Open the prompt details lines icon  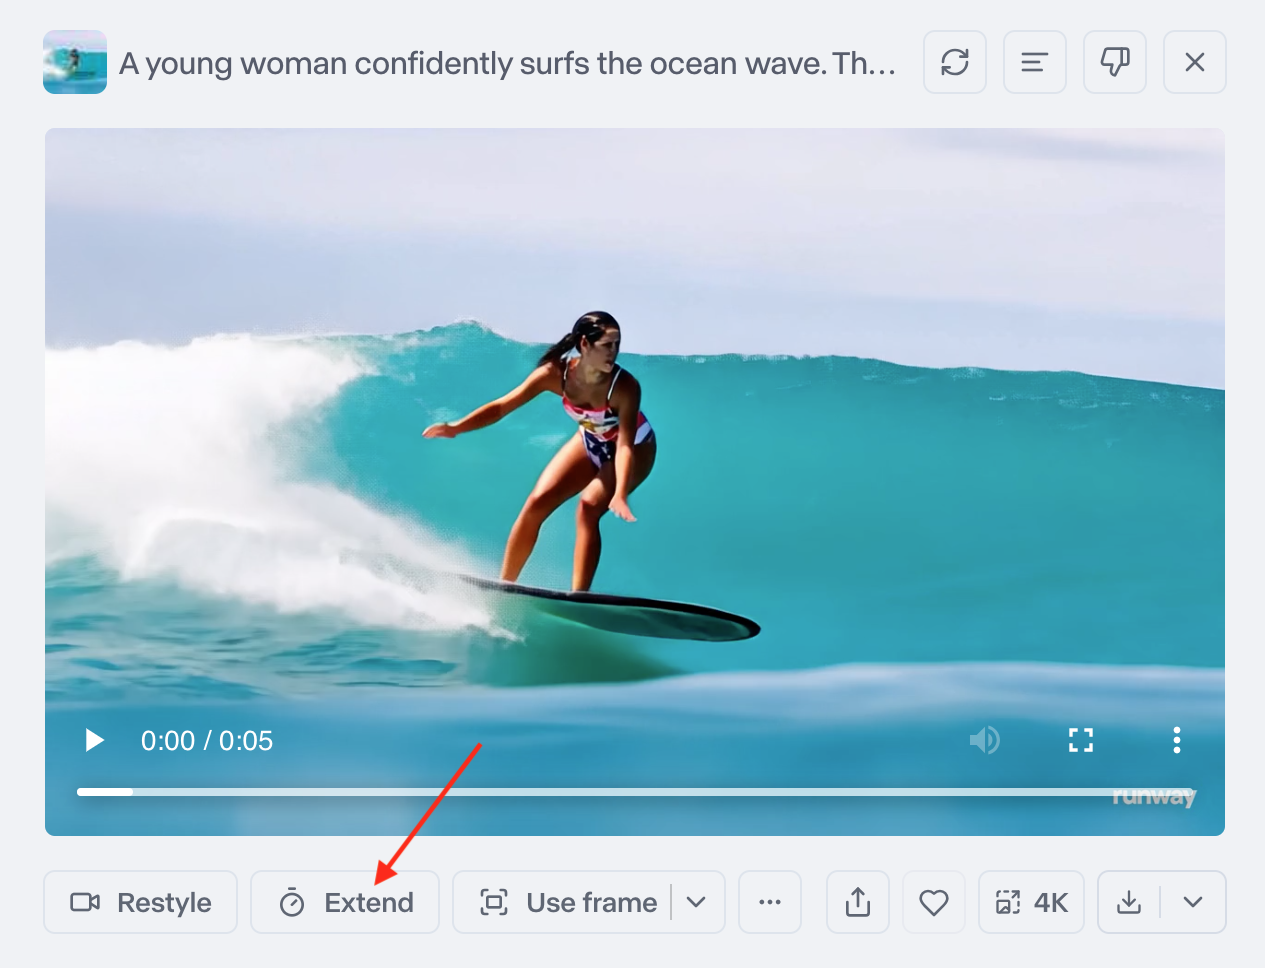(1035, 62)
